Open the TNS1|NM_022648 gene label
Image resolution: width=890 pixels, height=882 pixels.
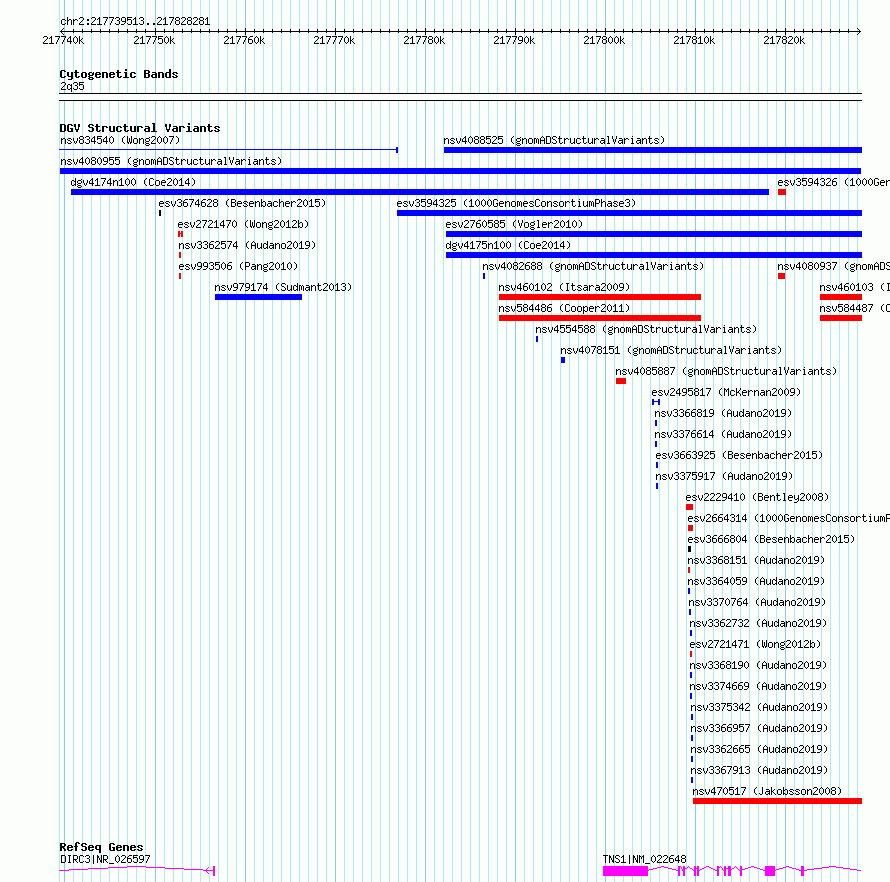pyautogui.click(x=644, y=859)
